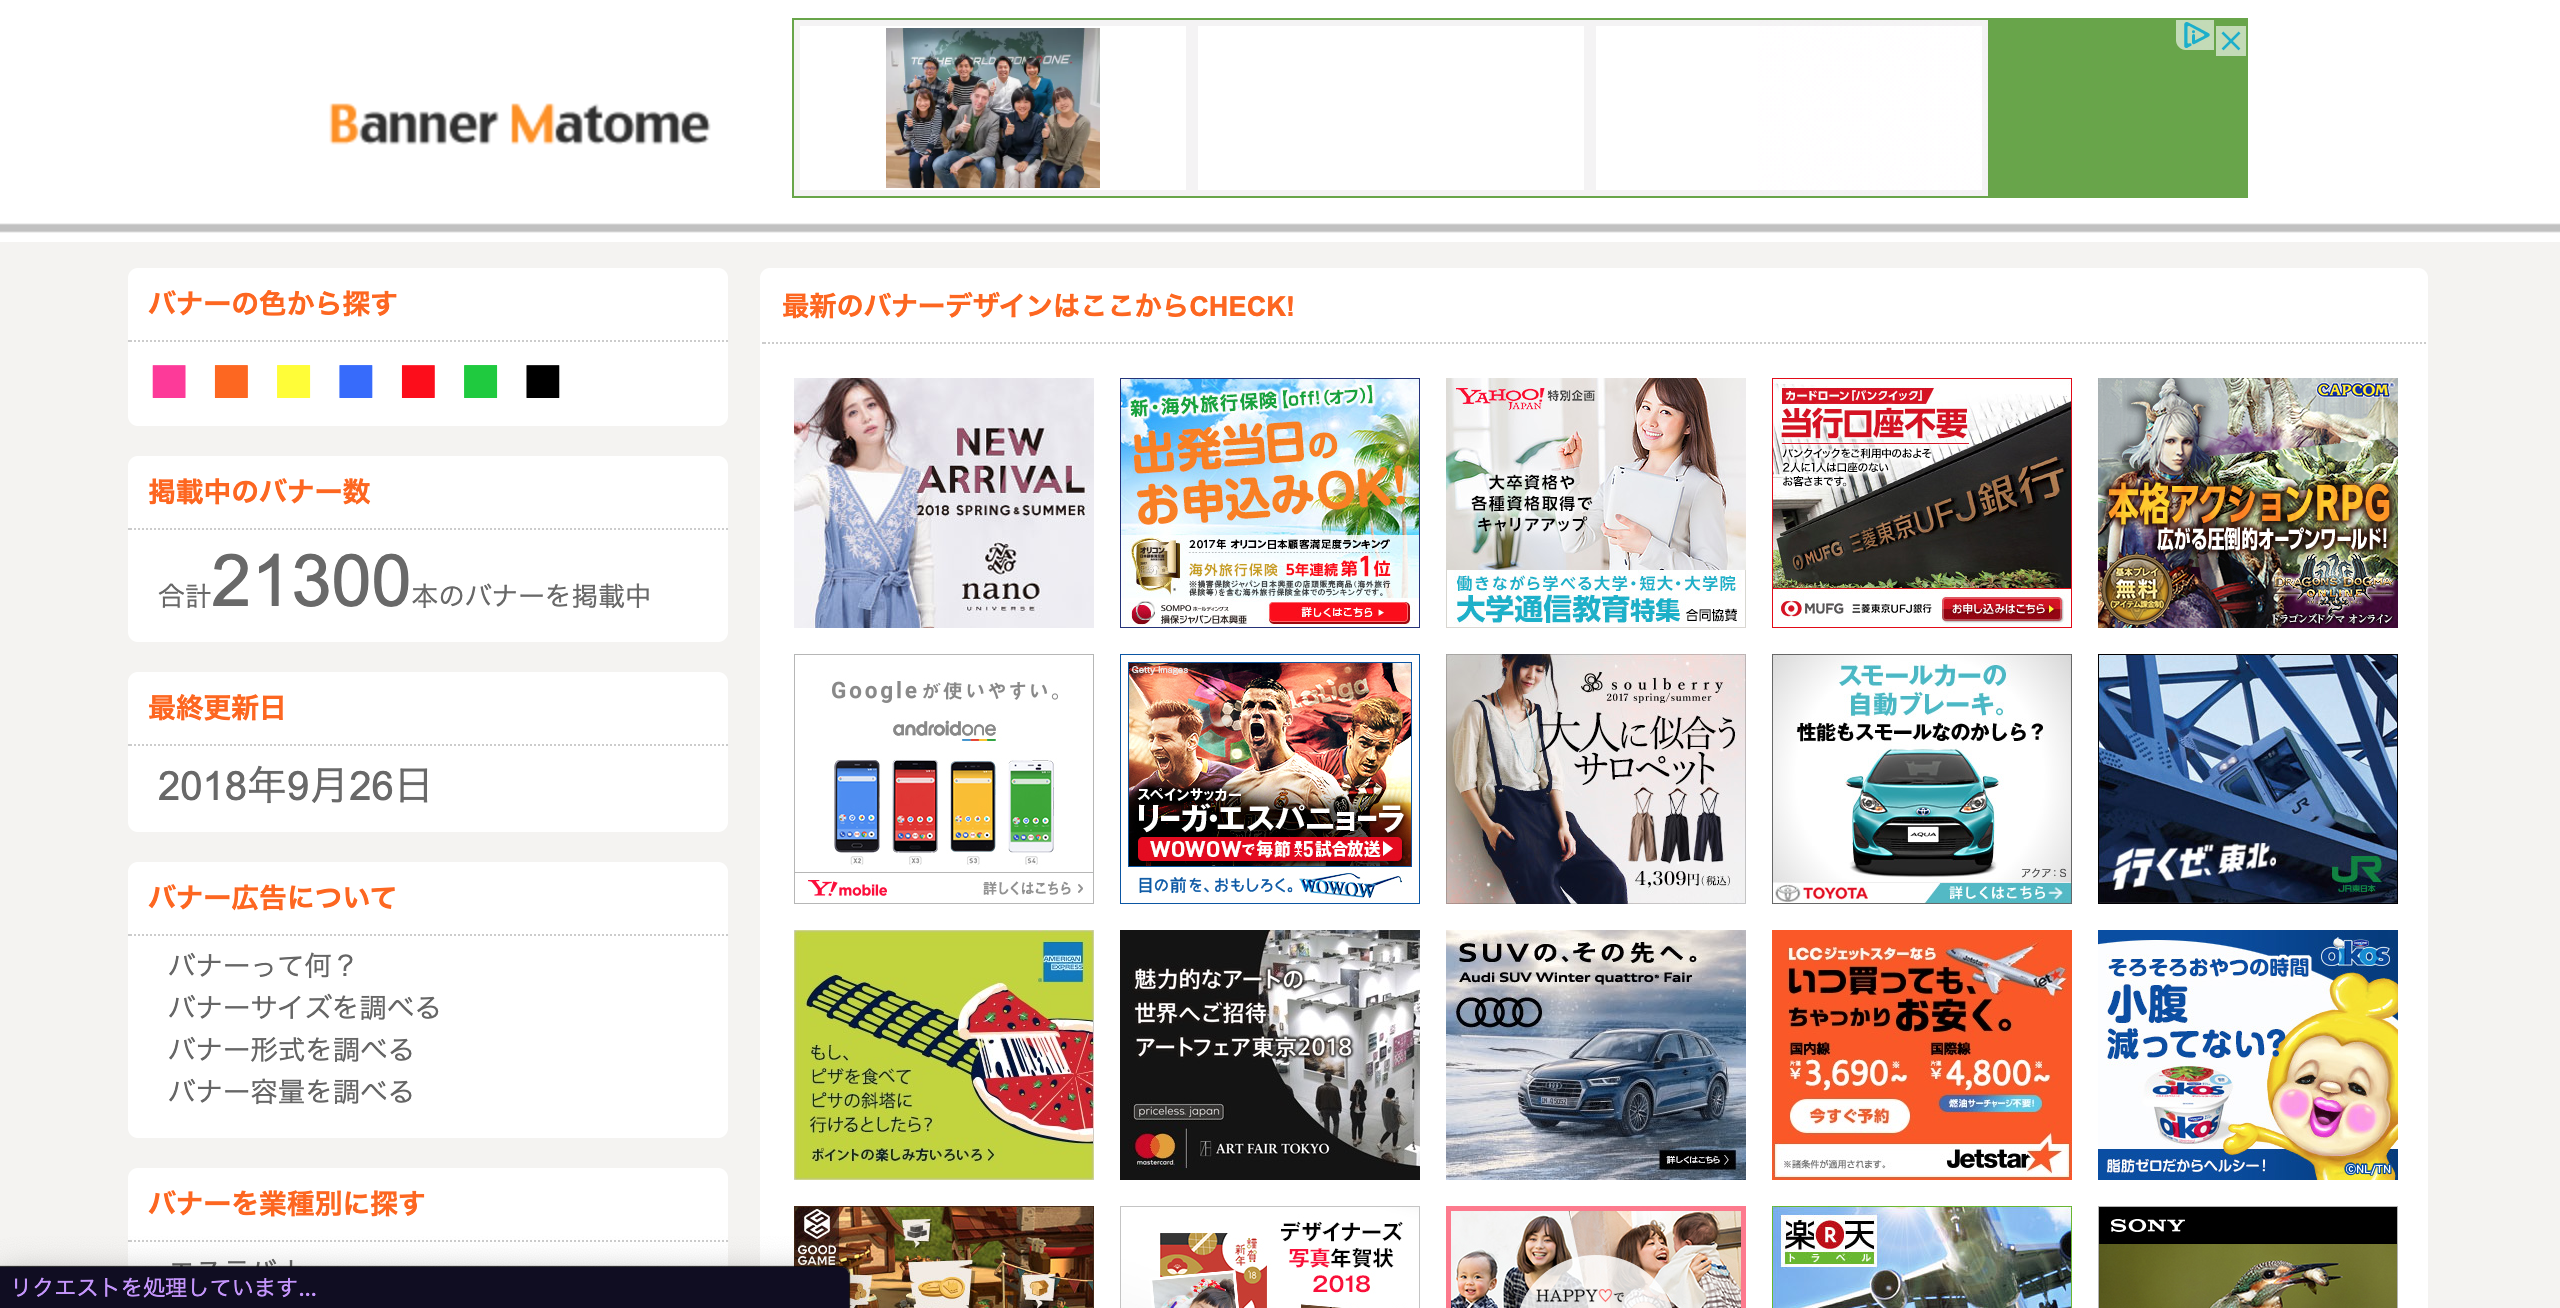Click the 掲載中のバナー数 heading

pyautogui.click(x=259, y=491)
